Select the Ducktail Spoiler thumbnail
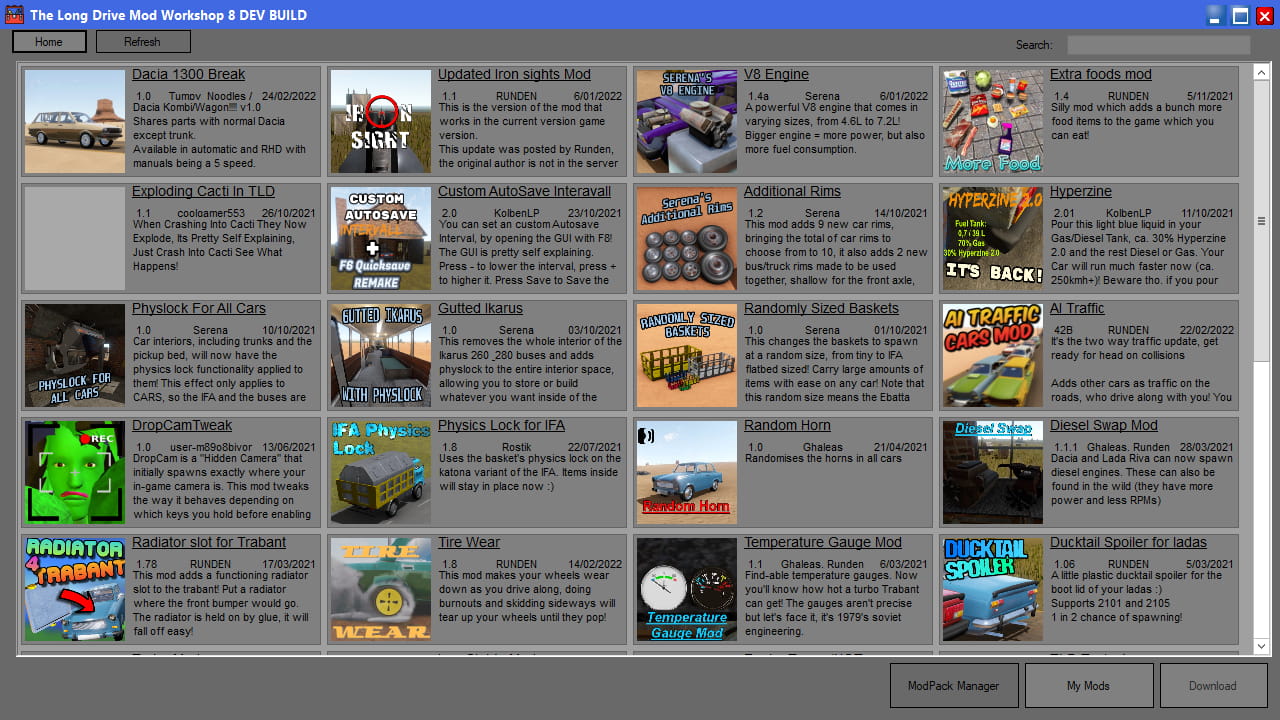Image resolution: width=1280 pixels, height=720 pixels. (x=993, y=589)
